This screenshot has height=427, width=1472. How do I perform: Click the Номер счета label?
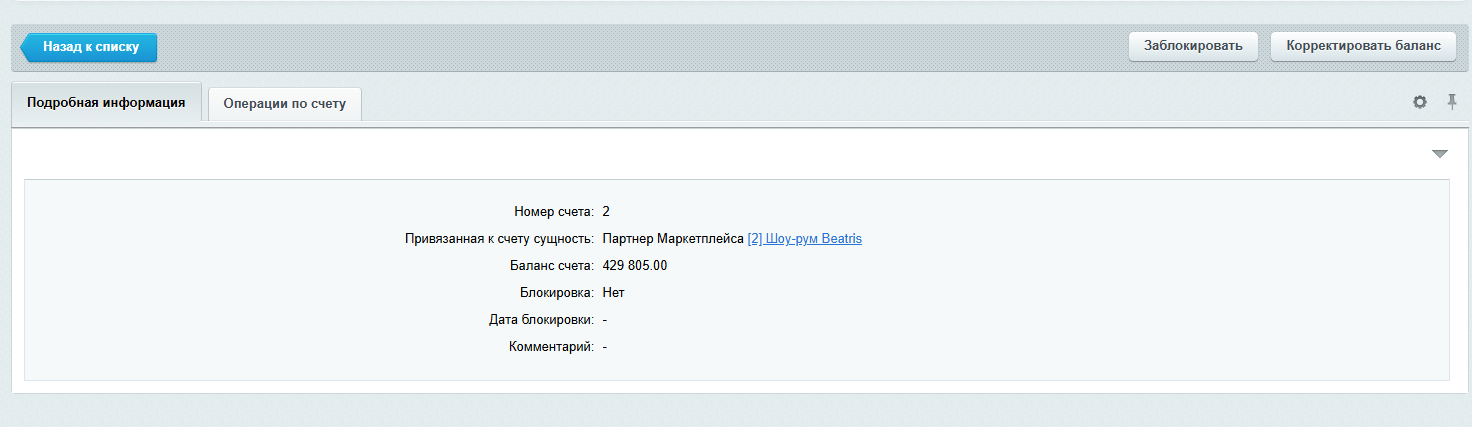point(554,212)
